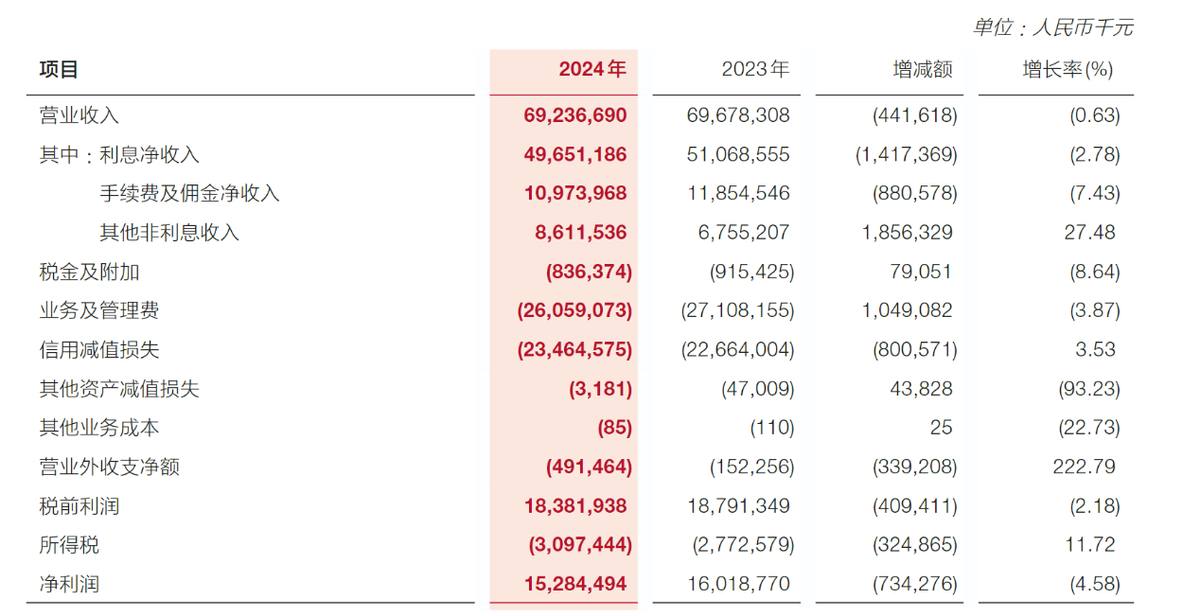Select the growth rate value (93.23)

click(1088, 389)
